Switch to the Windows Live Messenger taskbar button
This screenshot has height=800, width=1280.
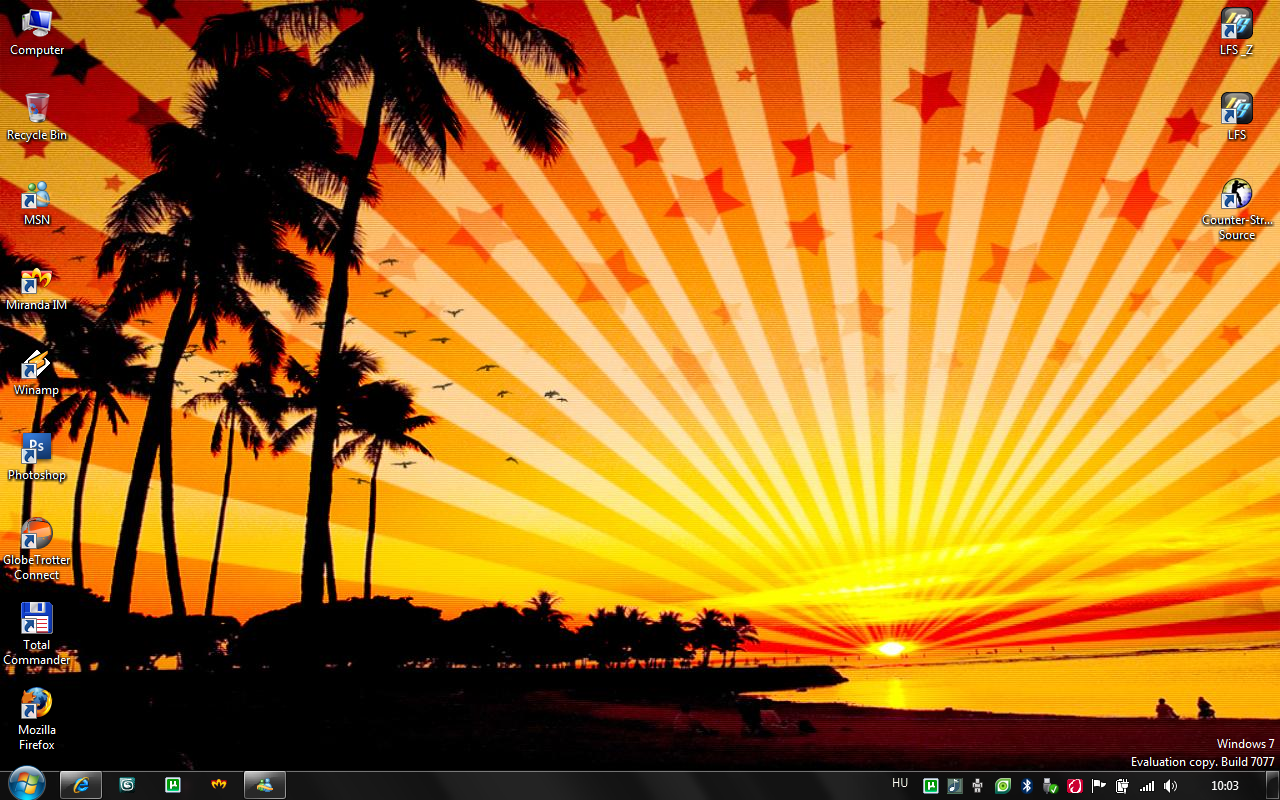(x=265, y=785)
